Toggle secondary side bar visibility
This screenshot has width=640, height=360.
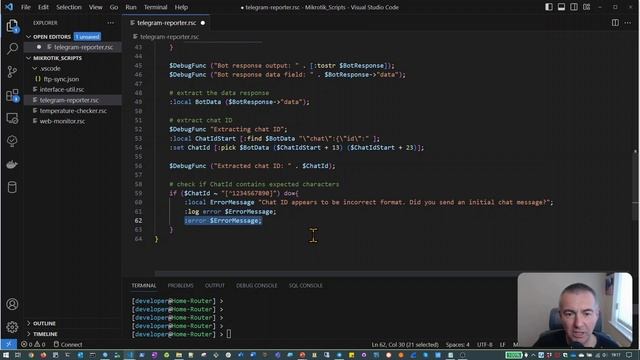(x=574, y=7)
